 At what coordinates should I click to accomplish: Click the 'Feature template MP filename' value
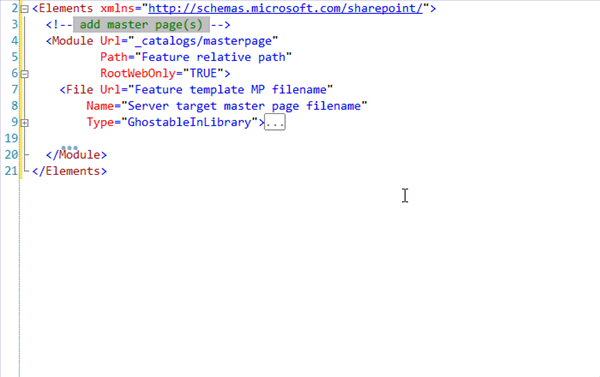(230, 90)
